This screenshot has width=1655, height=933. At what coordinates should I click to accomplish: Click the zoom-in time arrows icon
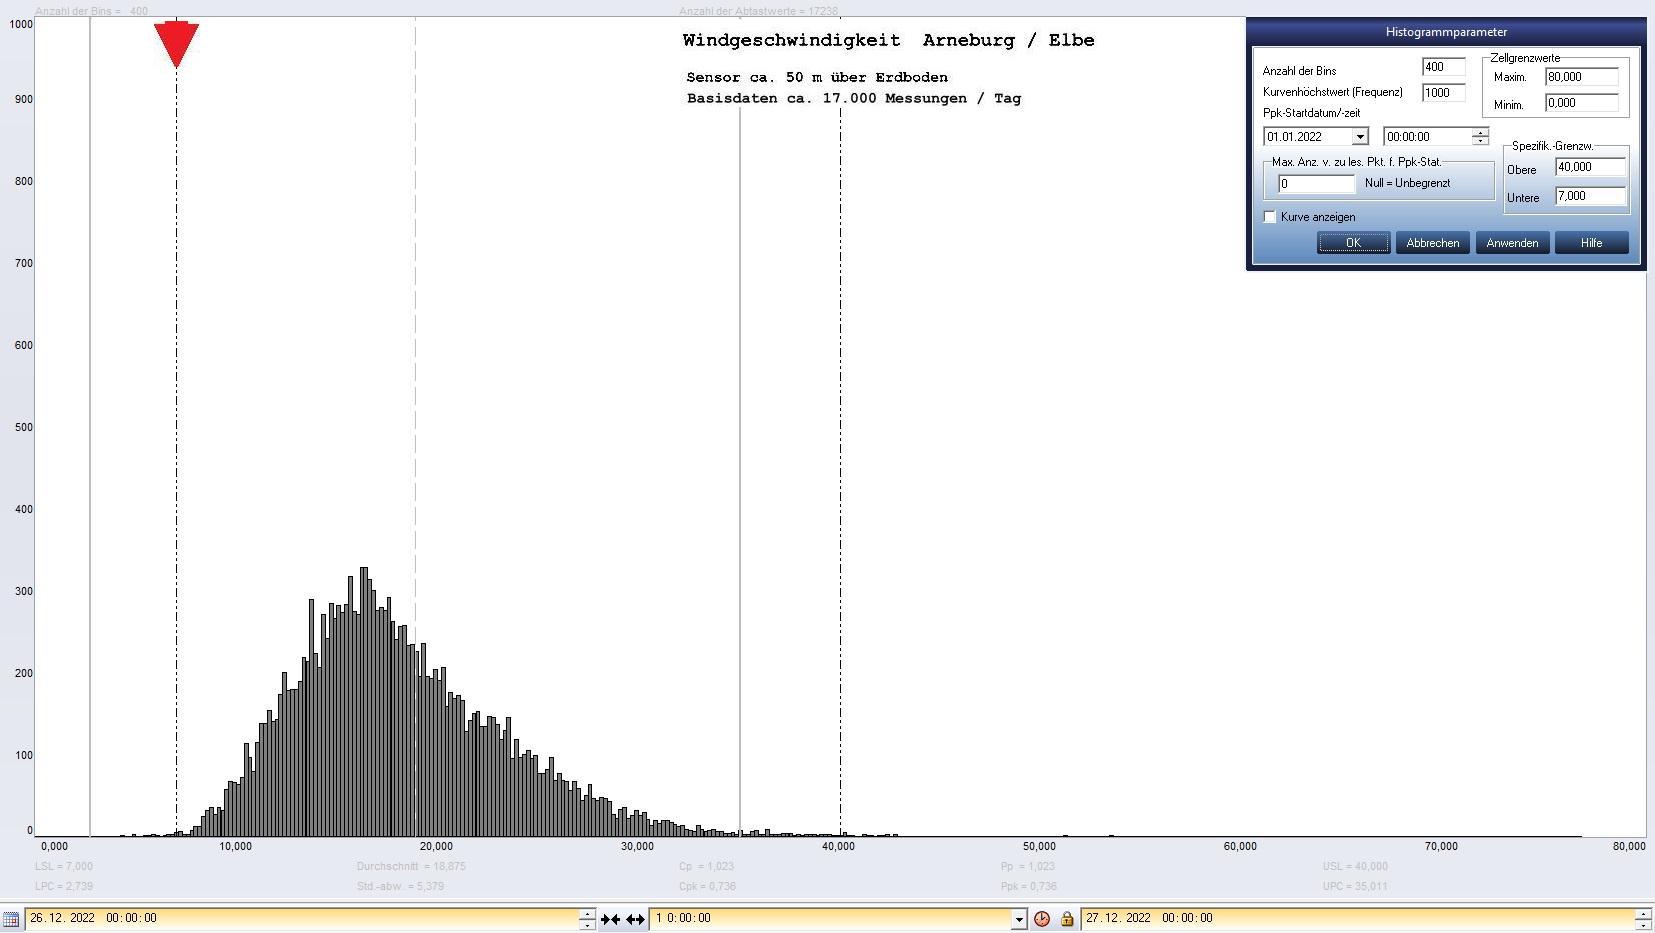[x=610, y=919]
